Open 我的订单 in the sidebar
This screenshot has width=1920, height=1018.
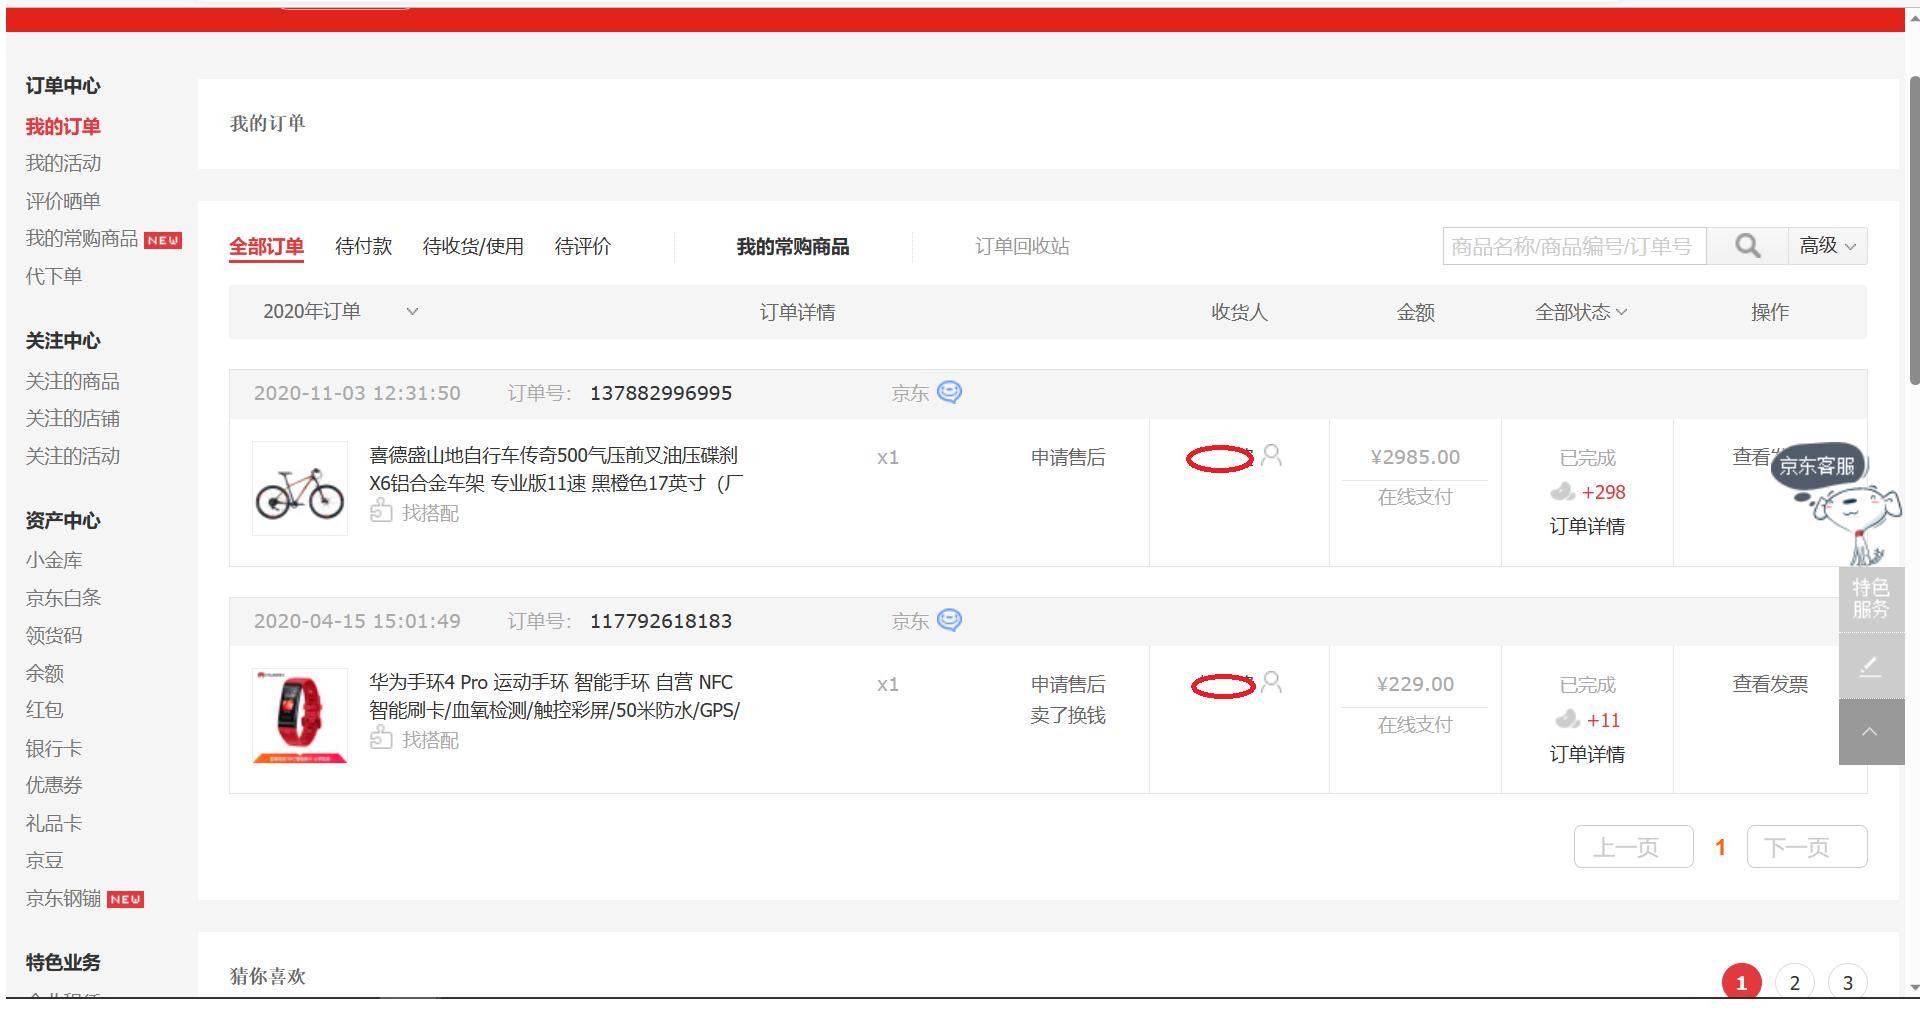tap(63, 126)
